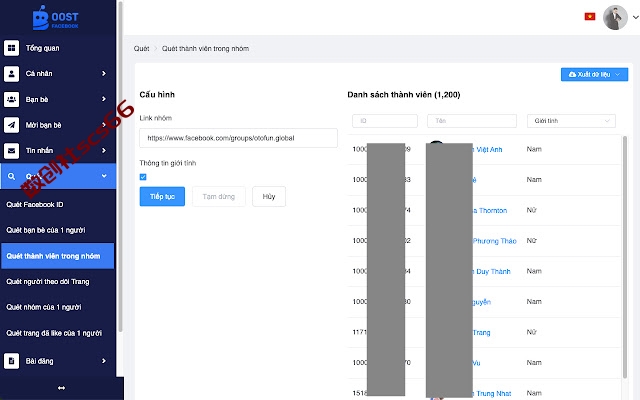Open the user avatar profile picture
This screenshot has width=640, height=400.
click(615, 18)
